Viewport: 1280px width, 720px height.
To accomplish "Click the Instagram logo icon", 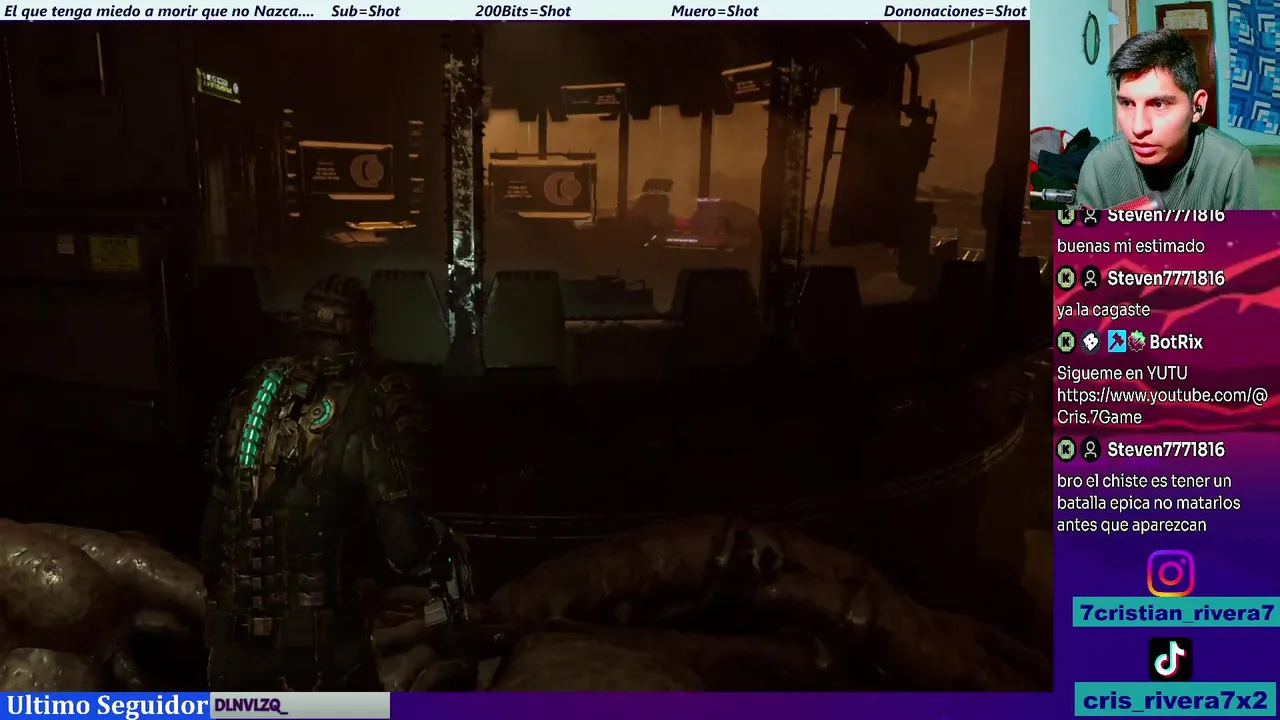I will 1170,573.
